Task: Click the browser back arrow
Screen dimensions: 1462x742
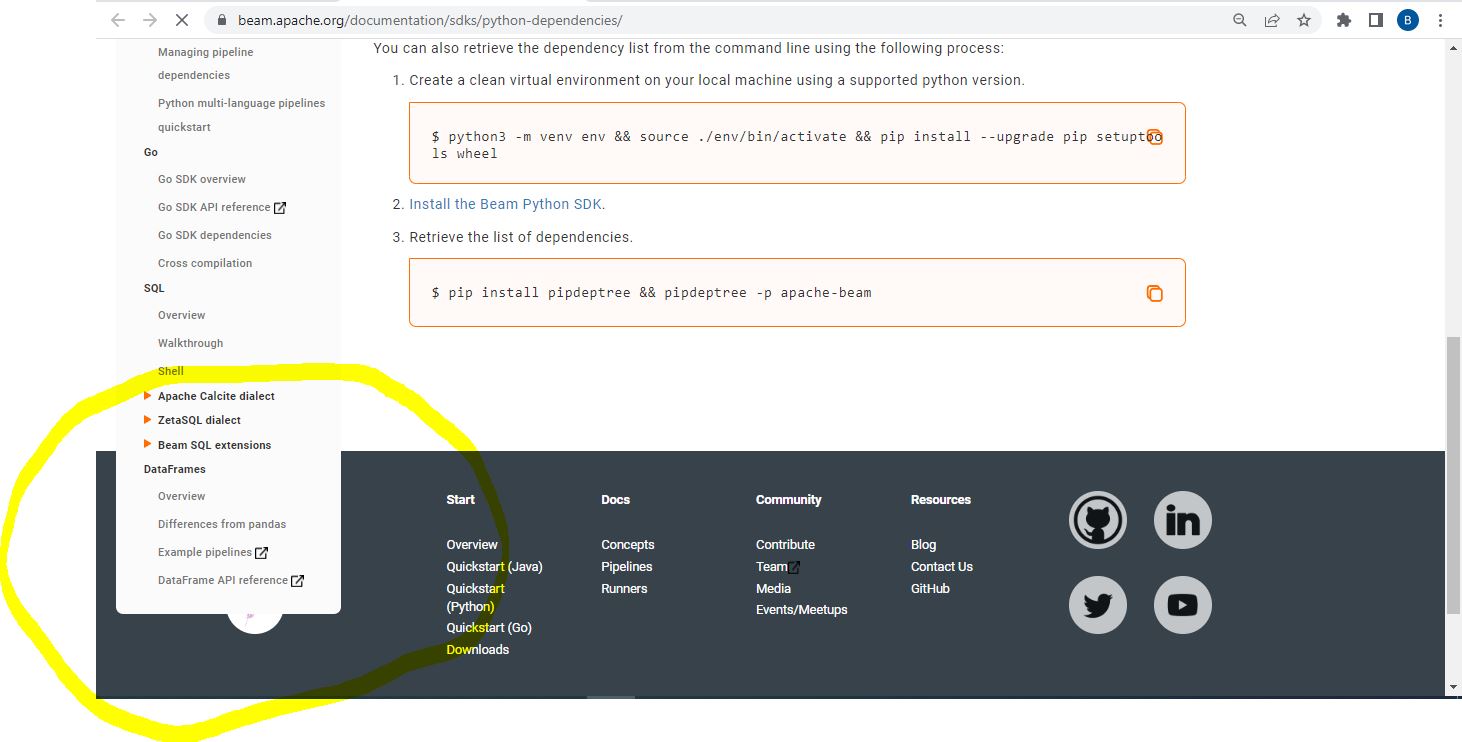Action: (118, 20)
